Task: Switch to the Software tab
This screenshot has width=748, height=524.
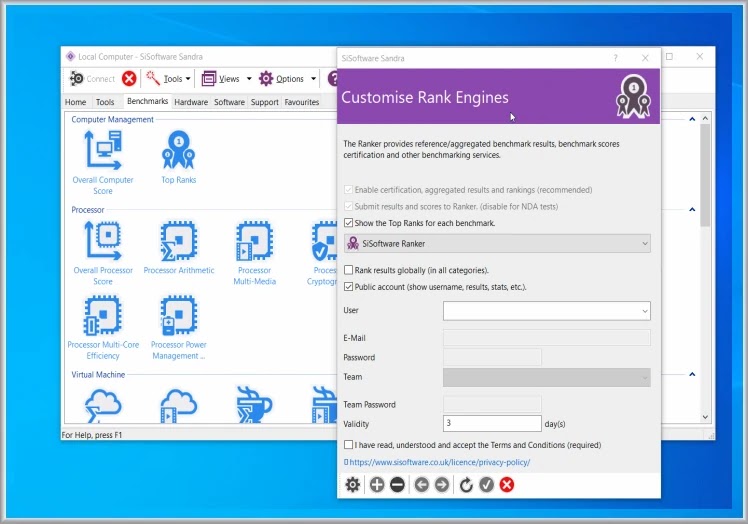Action: pyautogui.click(x=229, y=102)
